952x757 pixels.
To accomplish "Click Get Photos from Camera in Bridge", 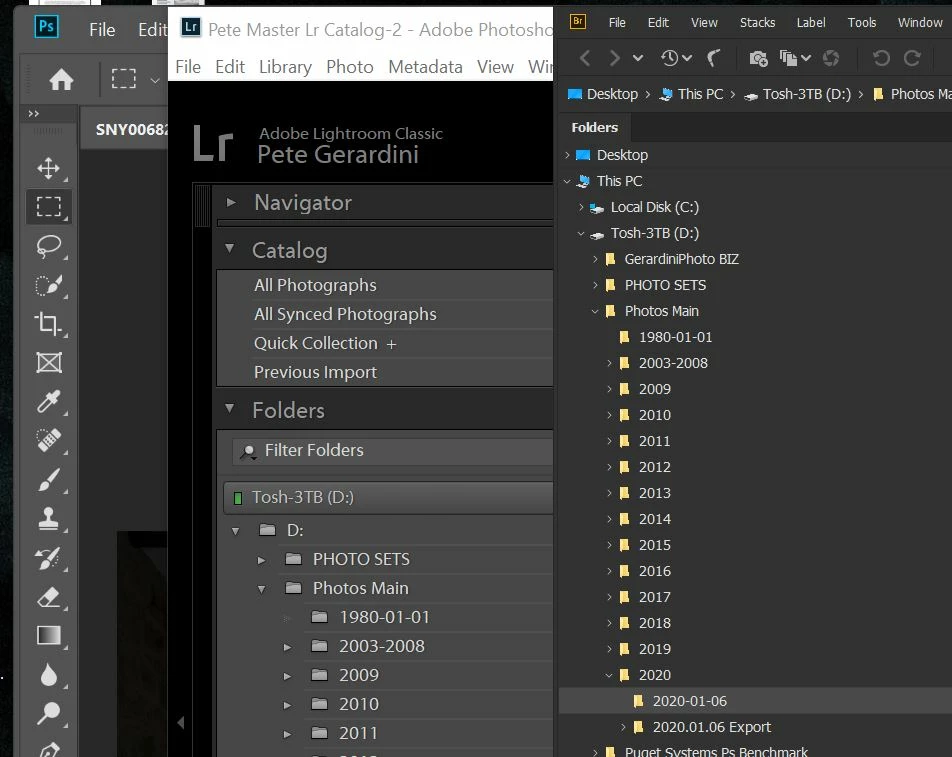I will click(x=758, y=58).
